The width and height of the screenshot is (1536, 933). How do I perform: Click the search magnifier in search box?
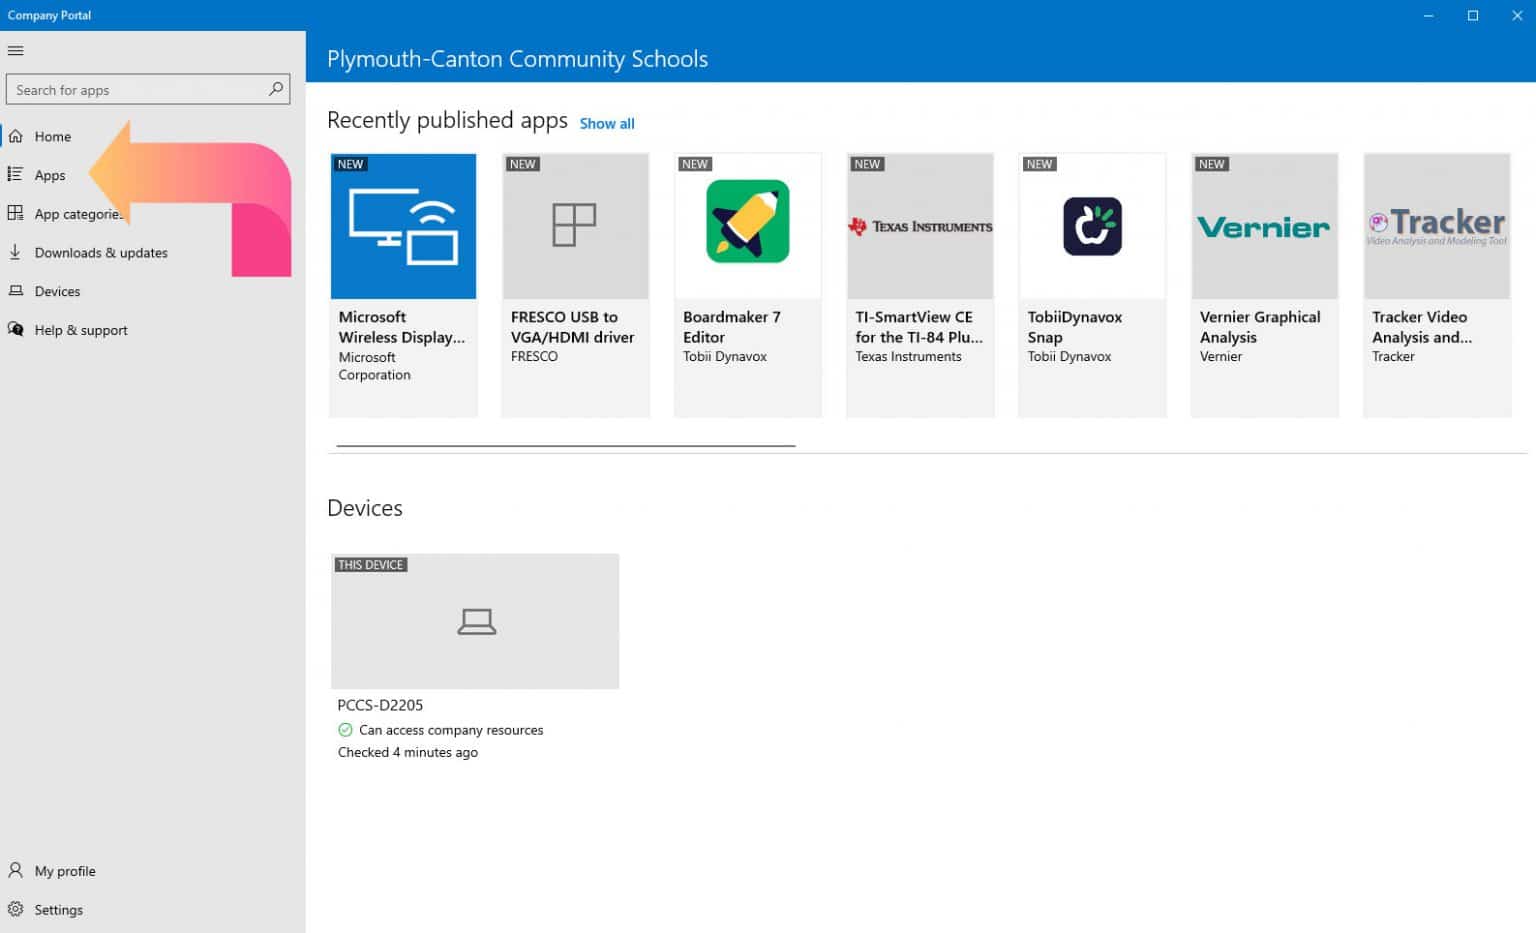274,89
